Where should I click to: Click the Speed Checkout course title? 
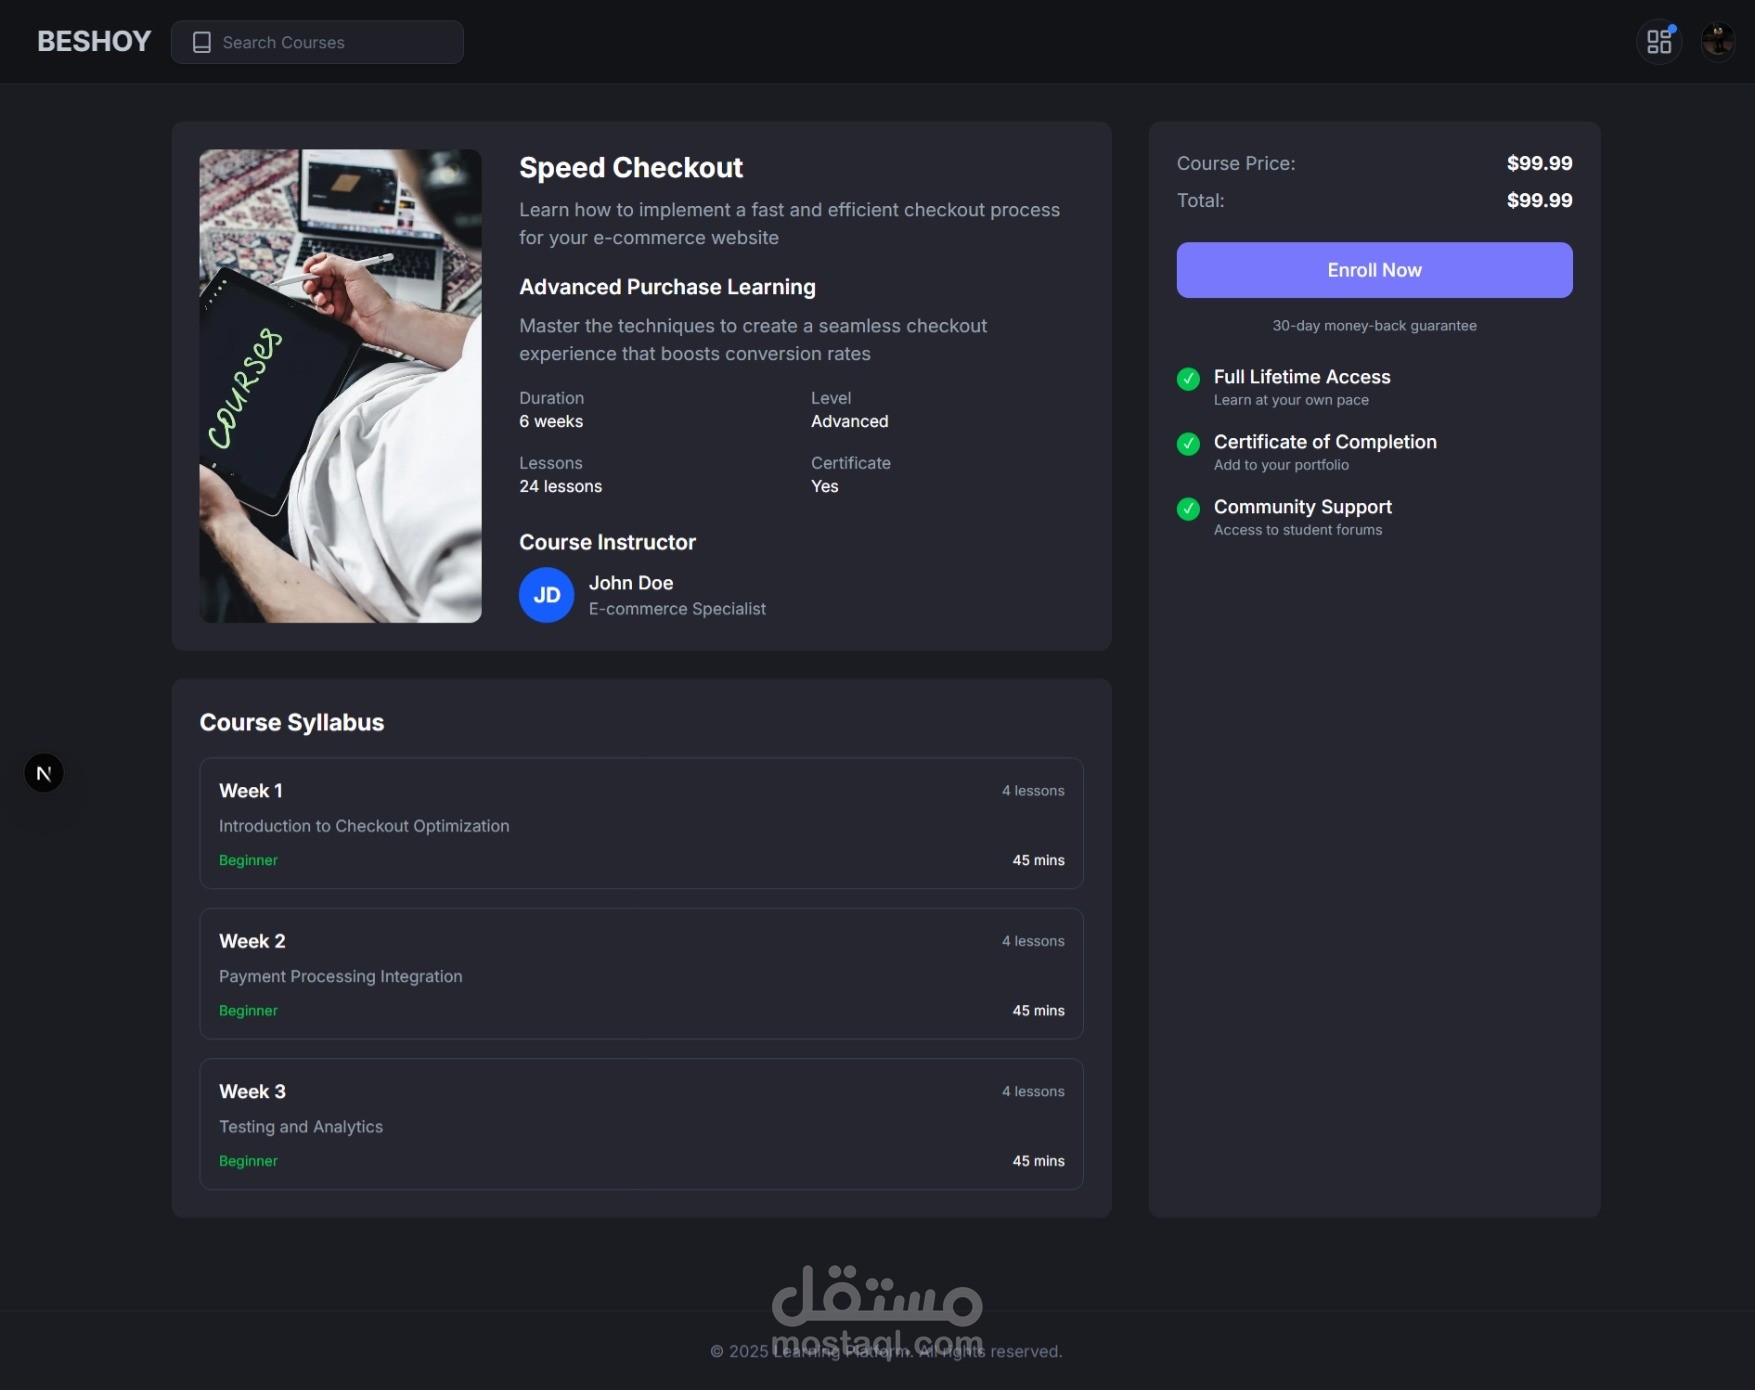(630, 167)
